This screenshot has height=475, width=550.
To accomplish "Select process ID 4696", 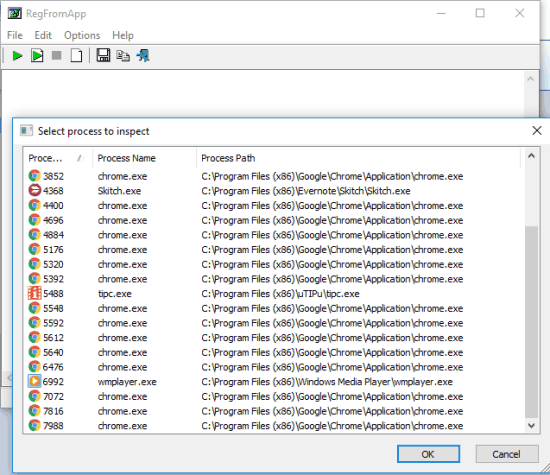I will click(53, 220).
